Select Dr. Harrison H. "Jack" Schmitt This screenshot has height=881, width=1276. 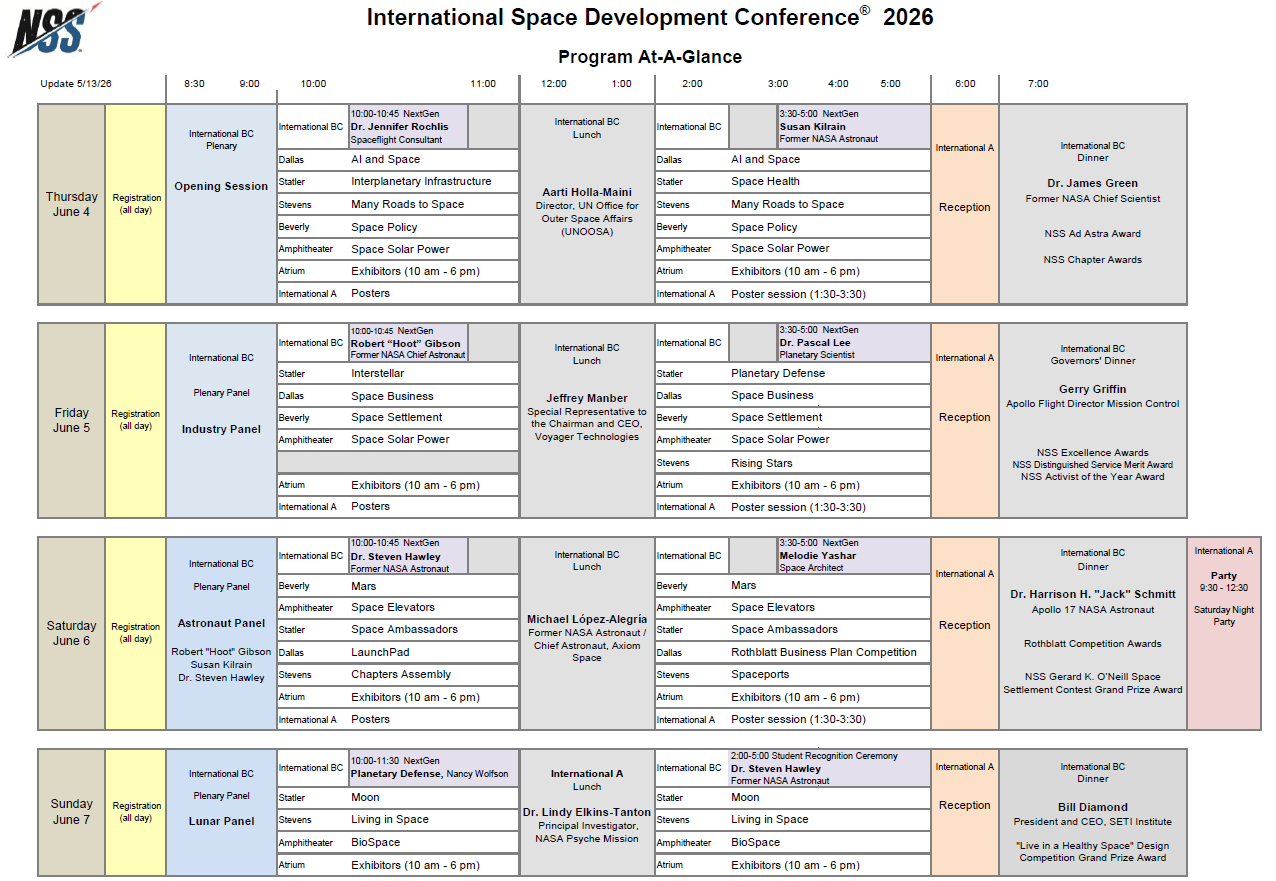pos(1093,594)
